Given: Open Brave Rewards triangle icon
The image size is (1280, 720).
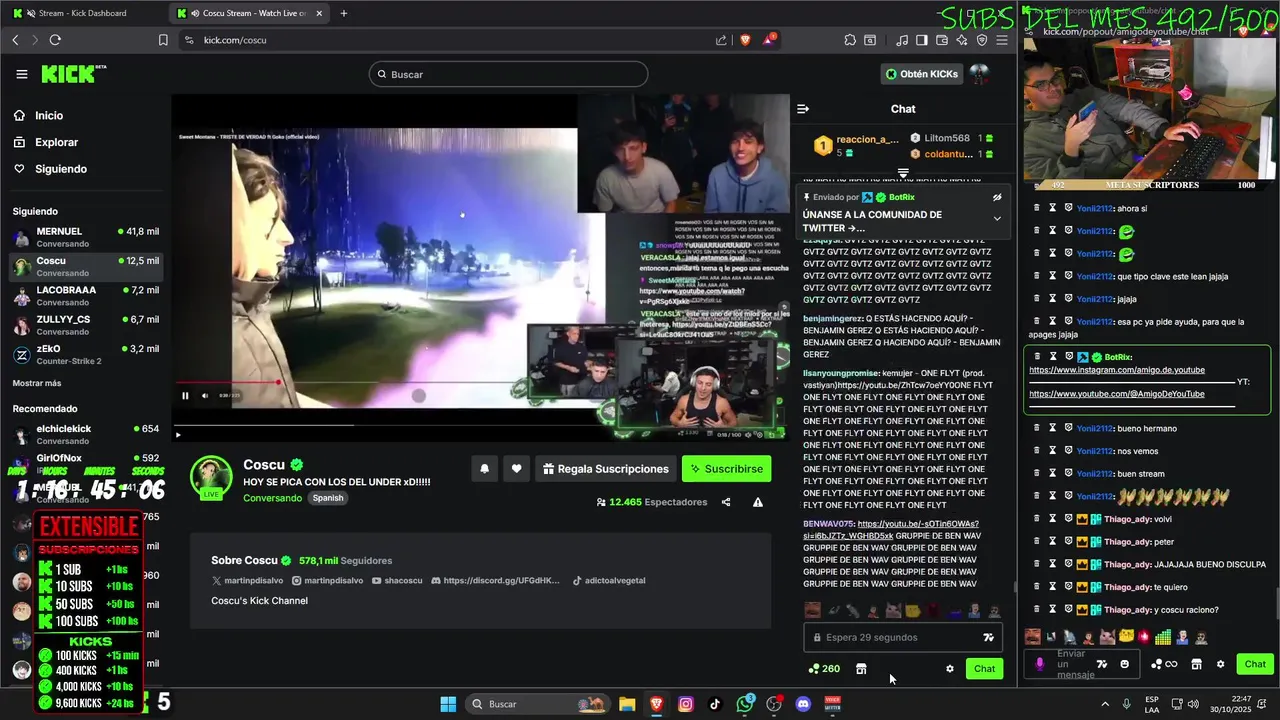Looking at the screenshot, I should pyautogui.click(x=769, y=40).
